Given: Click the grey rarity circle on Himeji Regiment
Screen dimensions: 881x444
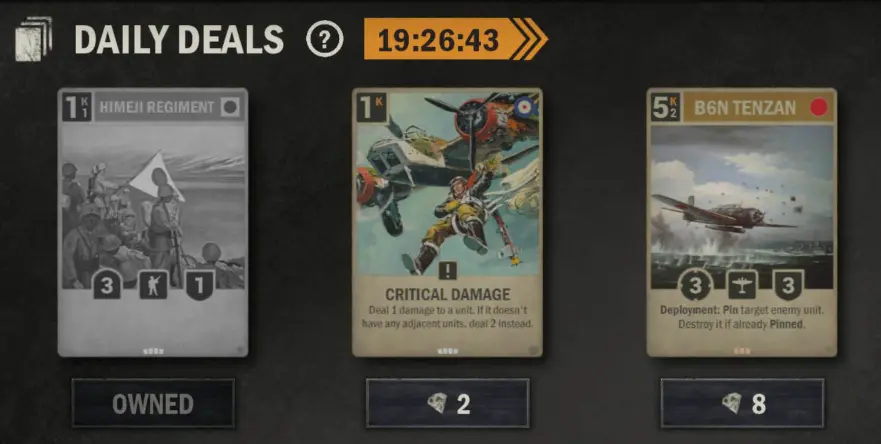Looking at the screenshot, I should (x=230, y=107).
